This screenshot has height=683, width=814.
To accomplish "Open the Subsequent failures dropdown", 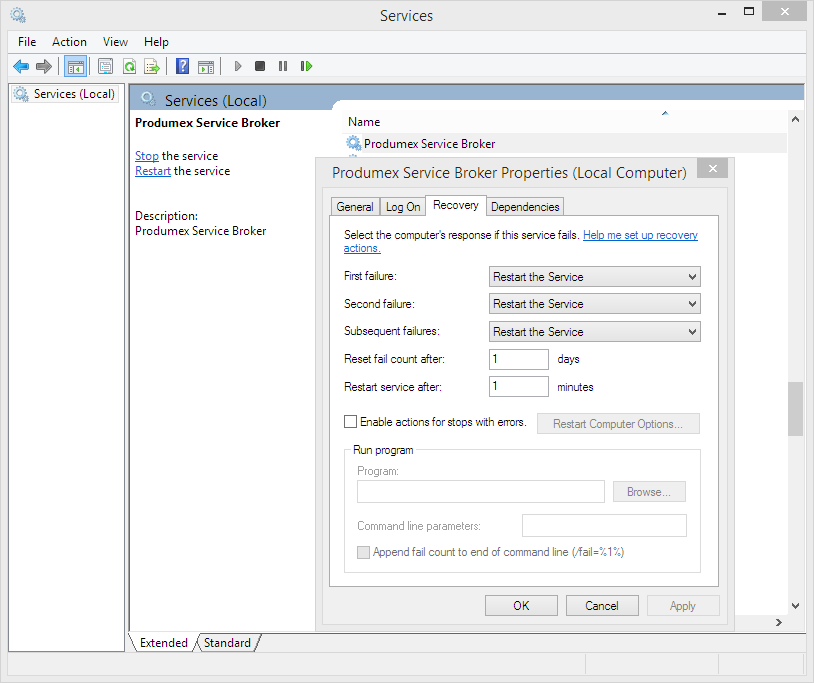I will (x=692, y=331).
